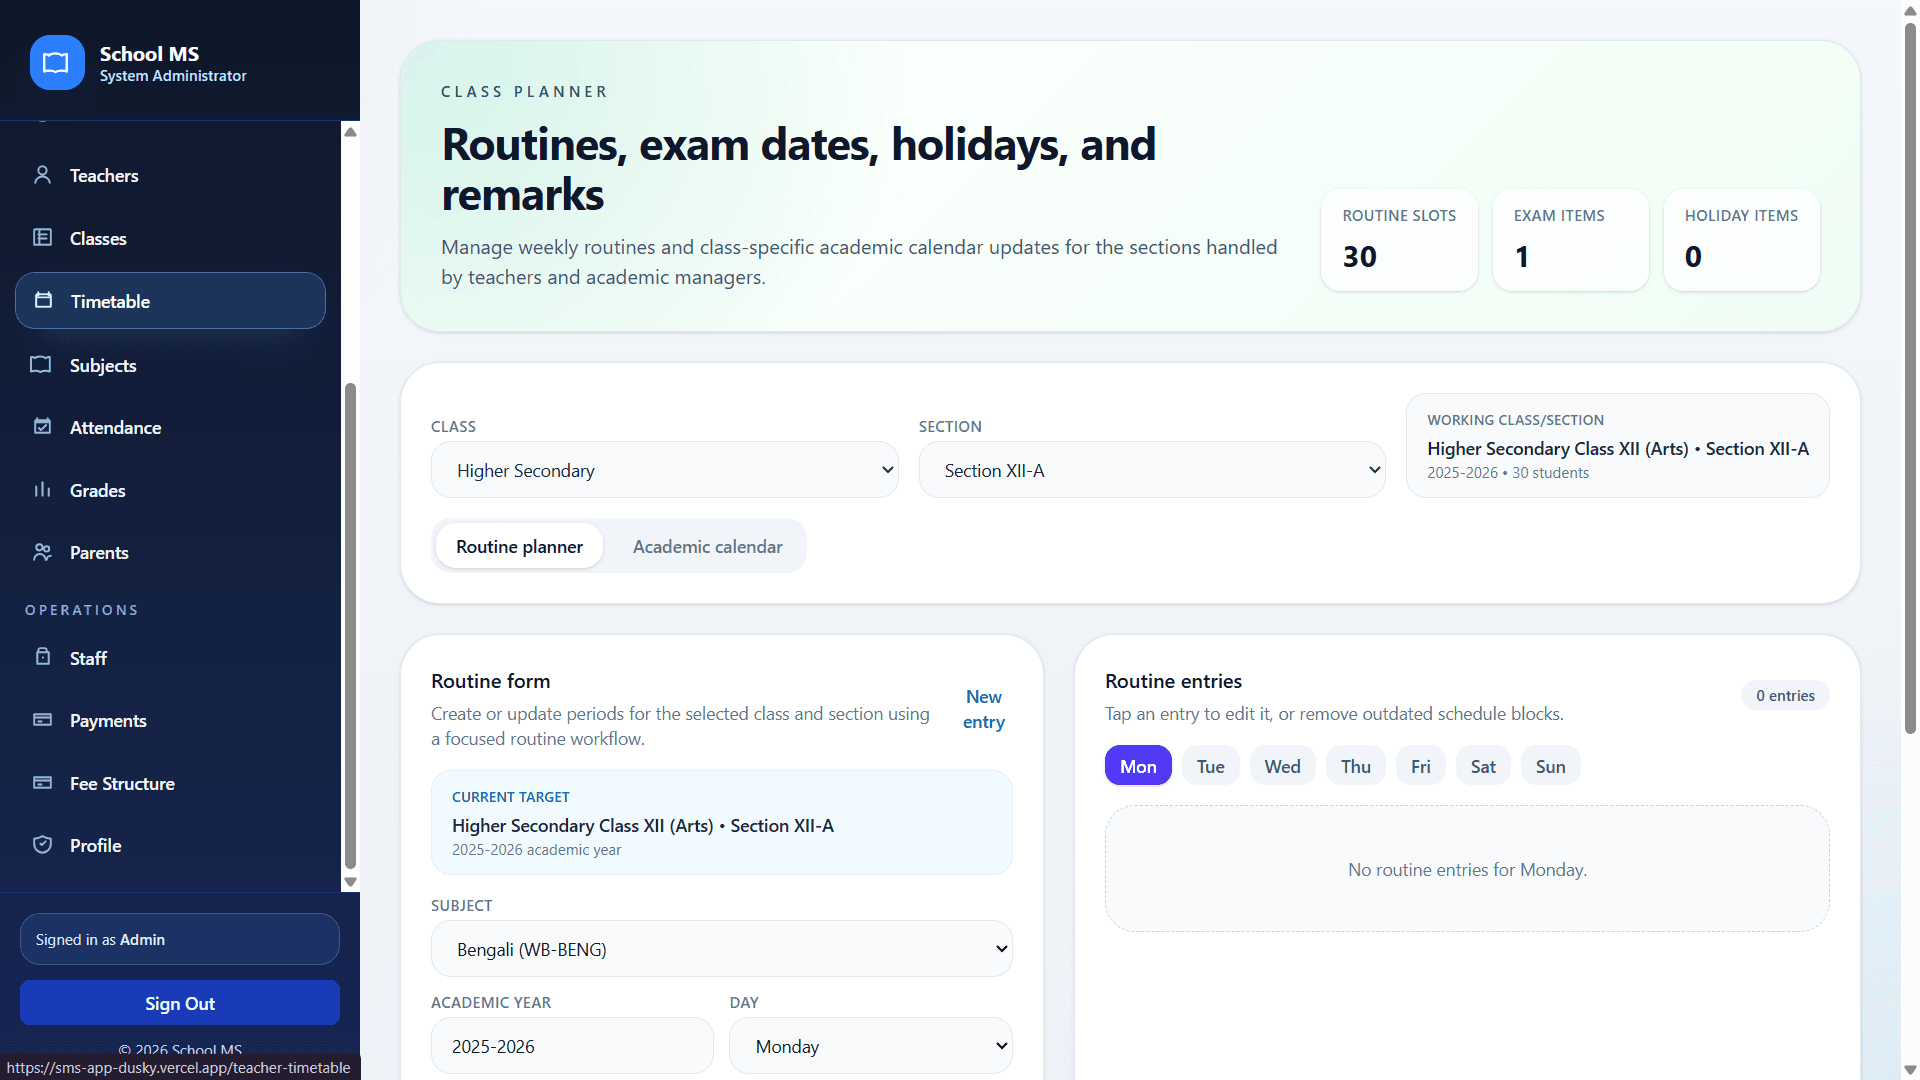Click the Current Target info box

click(x=721, y=822)
